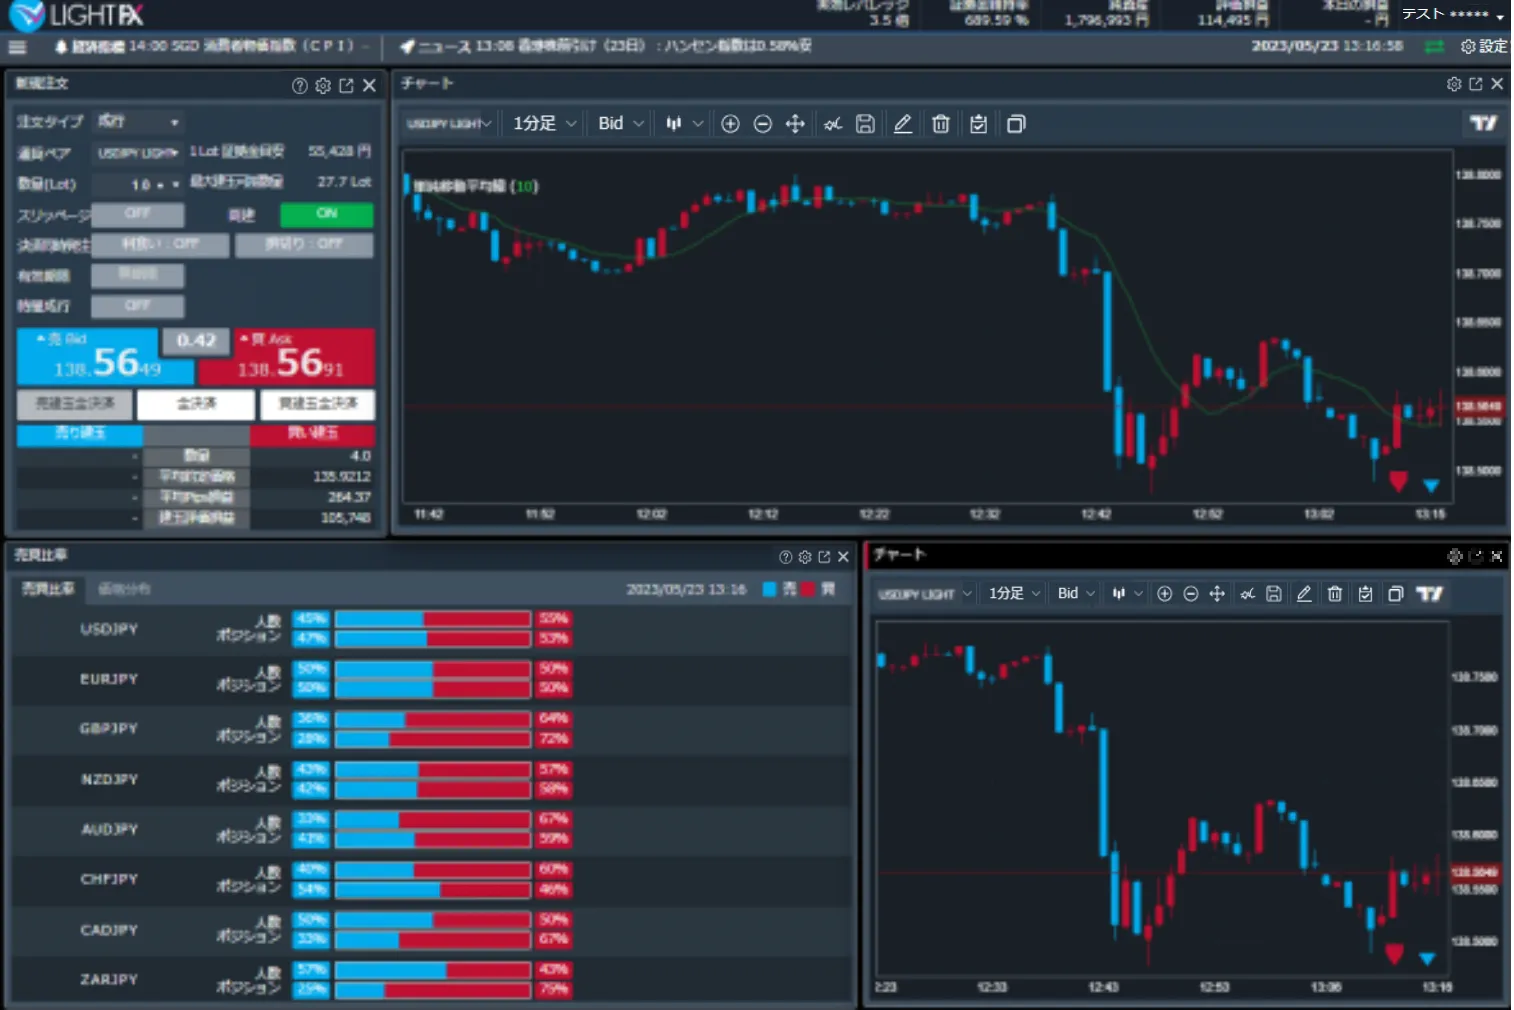Click the USDJPY position ratio bar
Viewport: 1514px width, 1010px height.
[x=432, y=639]
